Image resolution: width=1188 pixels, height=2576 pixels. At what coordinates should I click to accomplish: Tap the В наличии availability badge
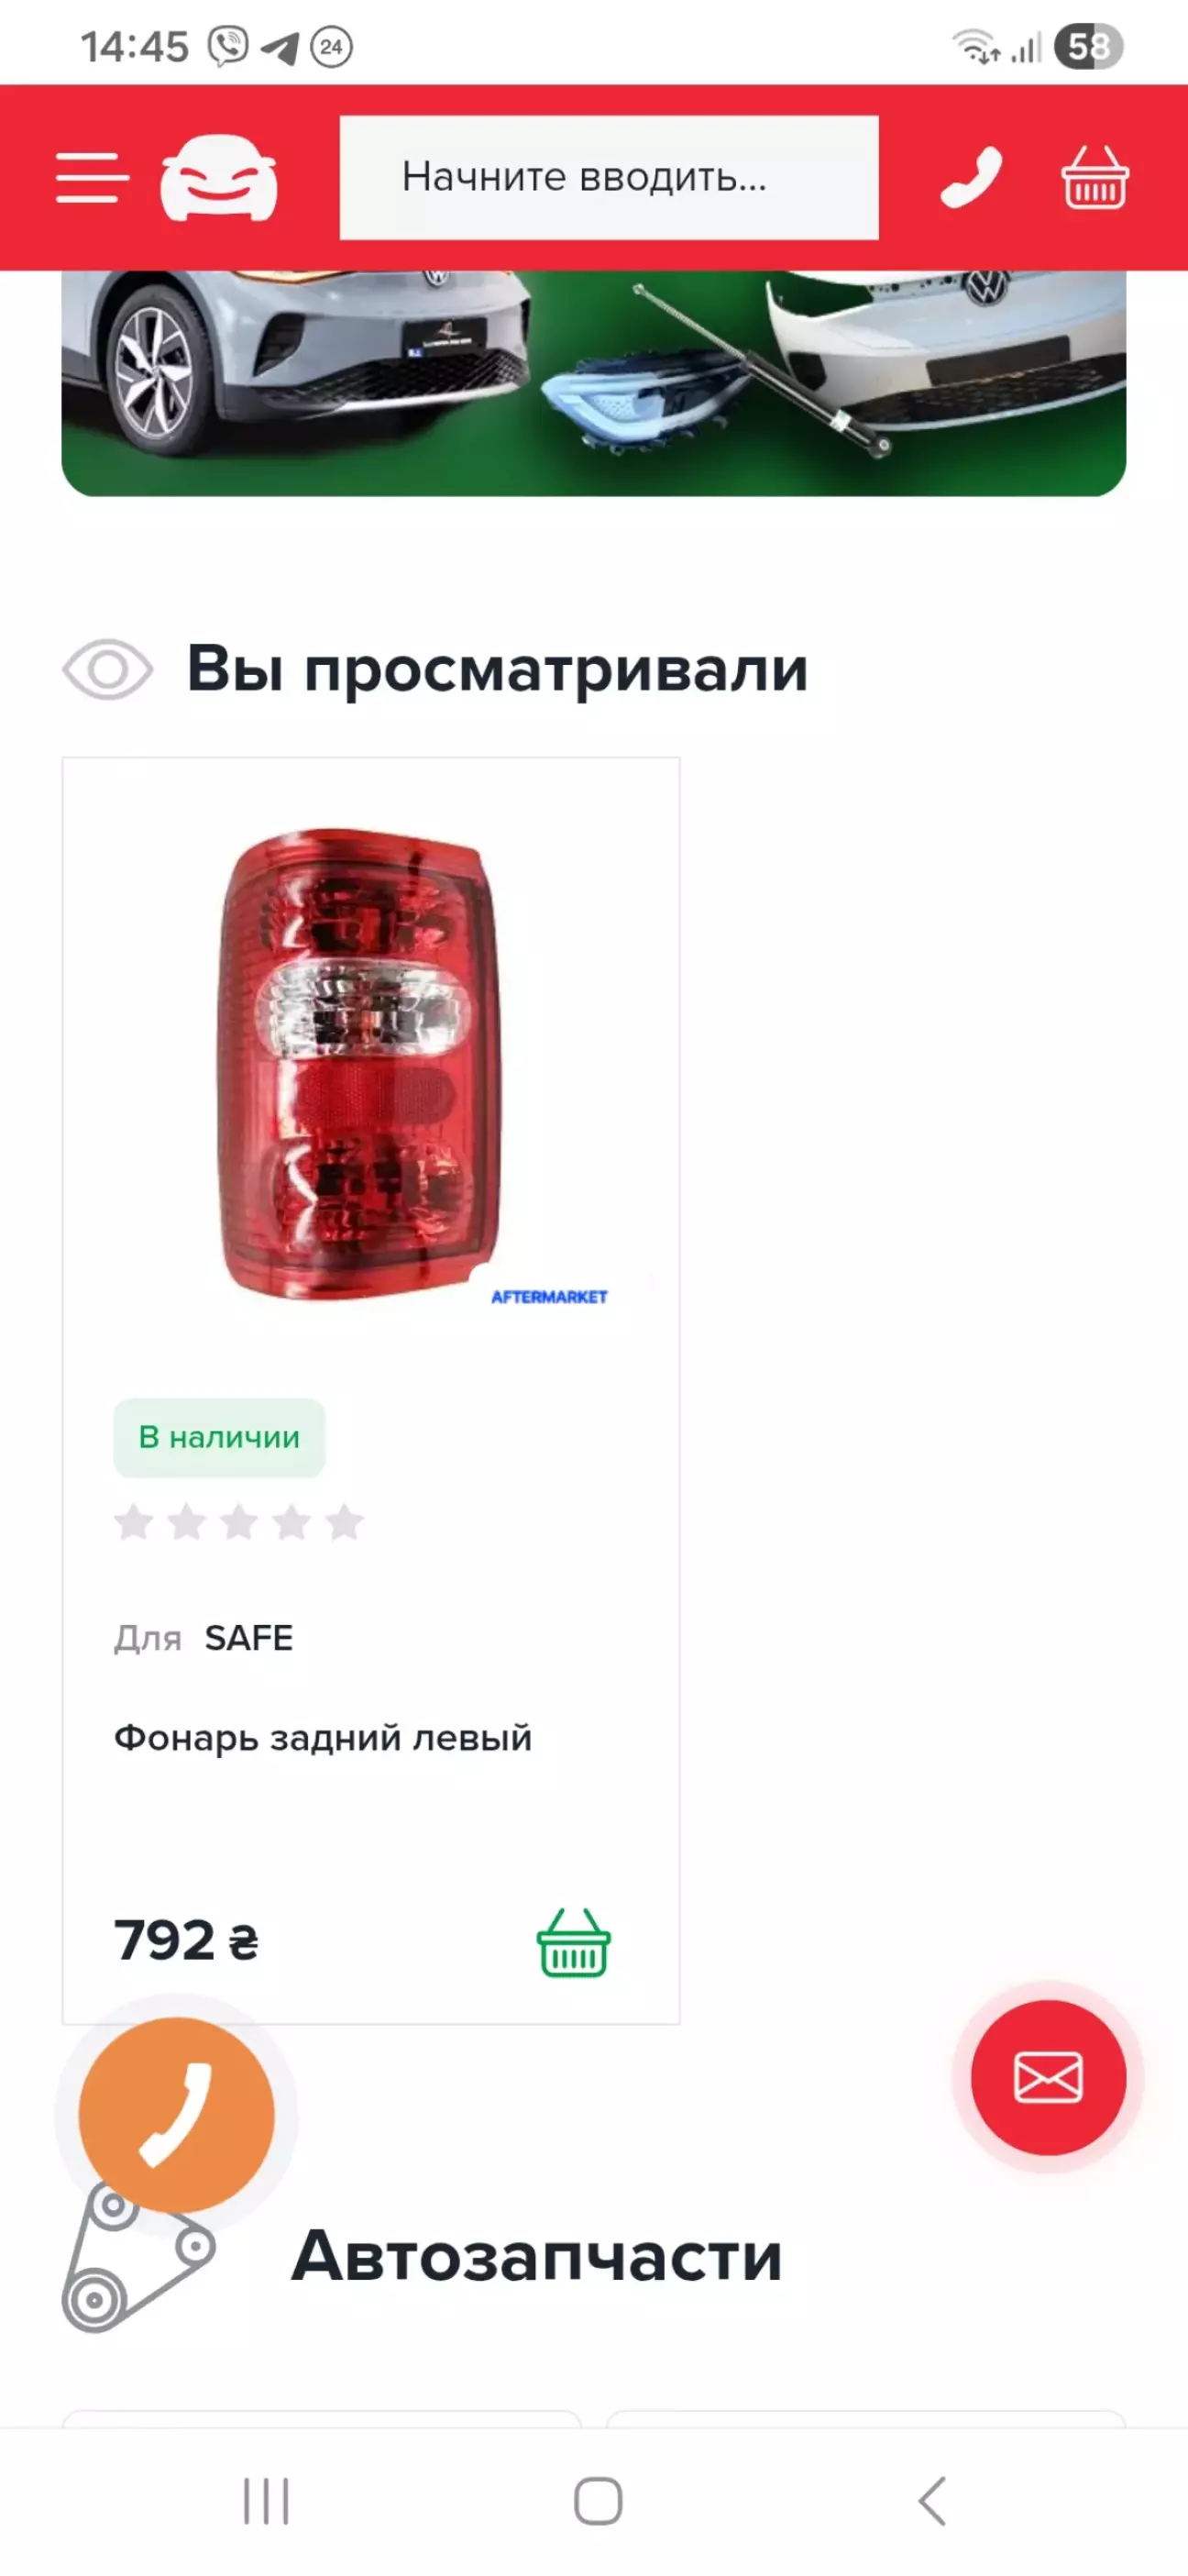(x=219, y=1437)
